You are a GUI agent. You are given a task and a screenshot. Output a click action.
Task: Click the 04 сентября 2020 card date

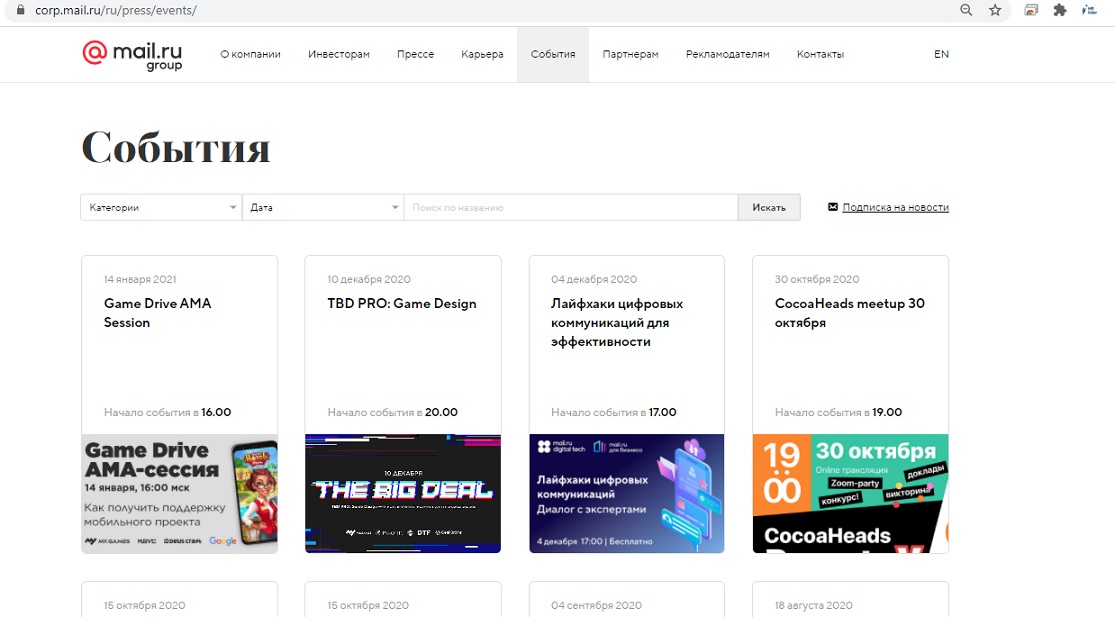pyautogui.click(x=596, y=606)
